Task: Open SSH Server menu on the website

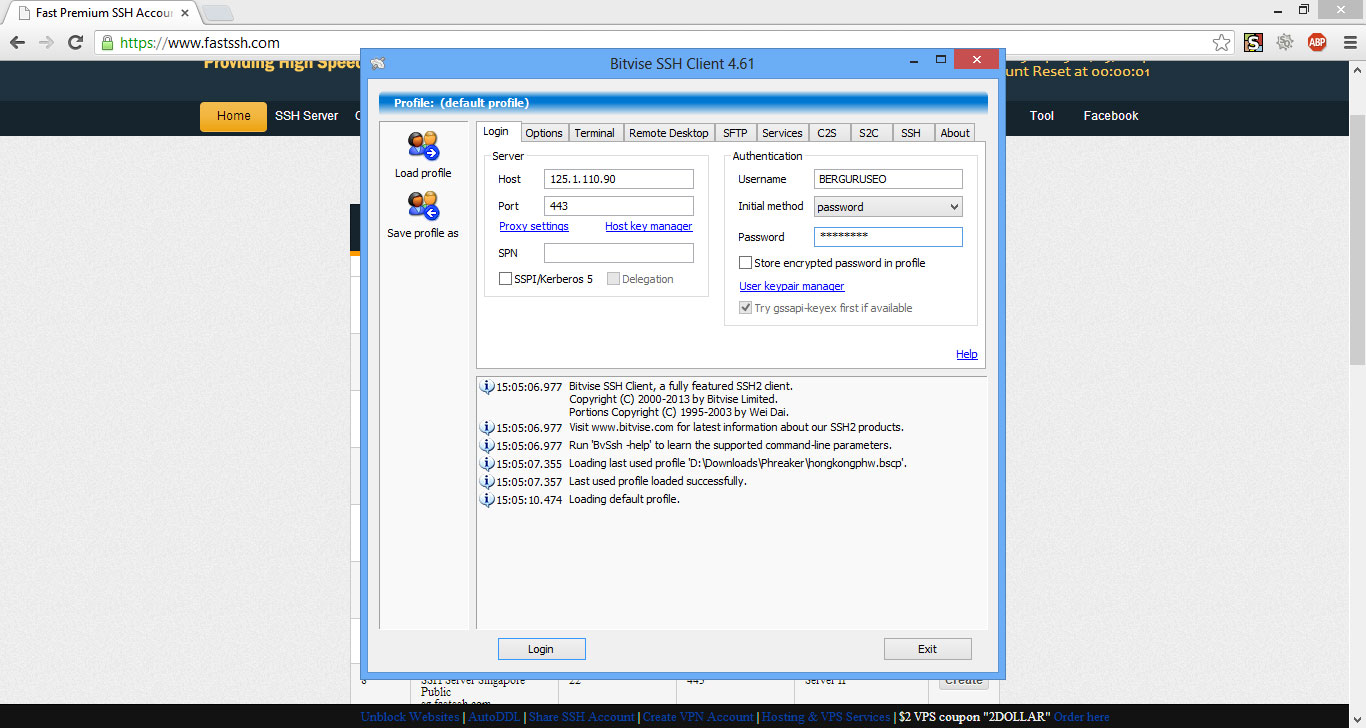Action: (307, 116)
